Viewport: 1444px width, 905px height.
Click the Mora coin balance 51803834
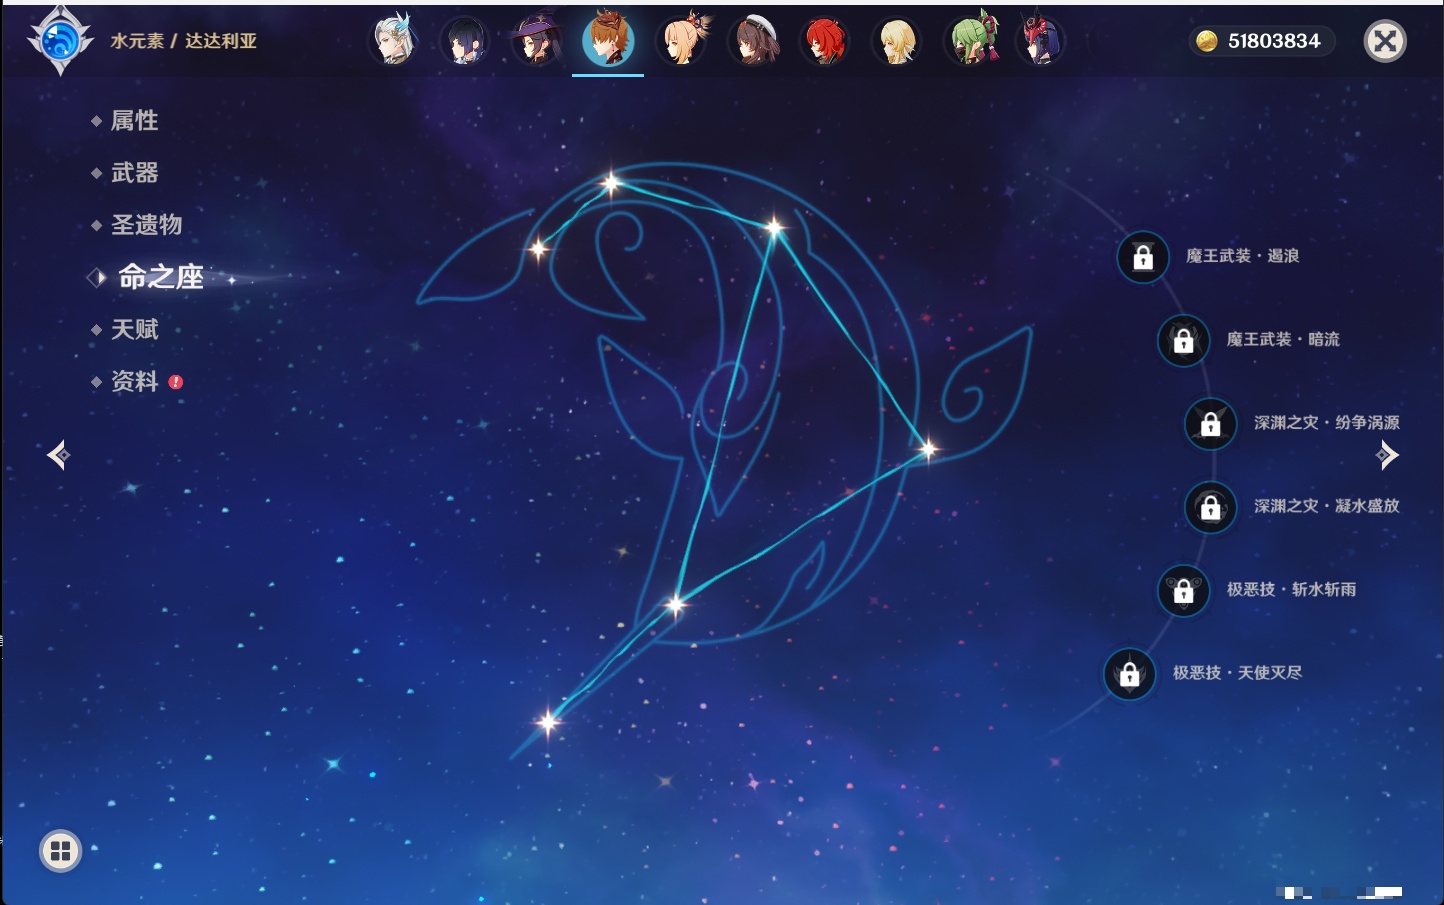coord(1262,41)
